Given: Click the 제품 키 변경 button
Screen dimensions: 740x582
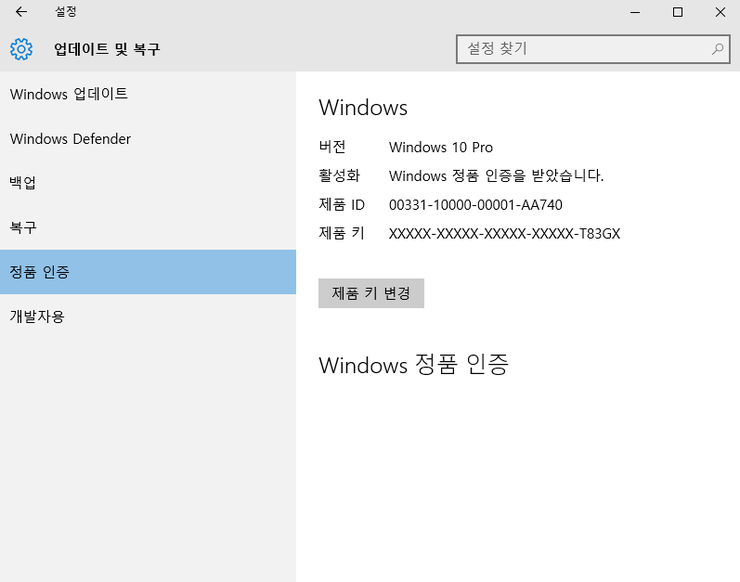Looking at the screenshot, I should 371,293.
